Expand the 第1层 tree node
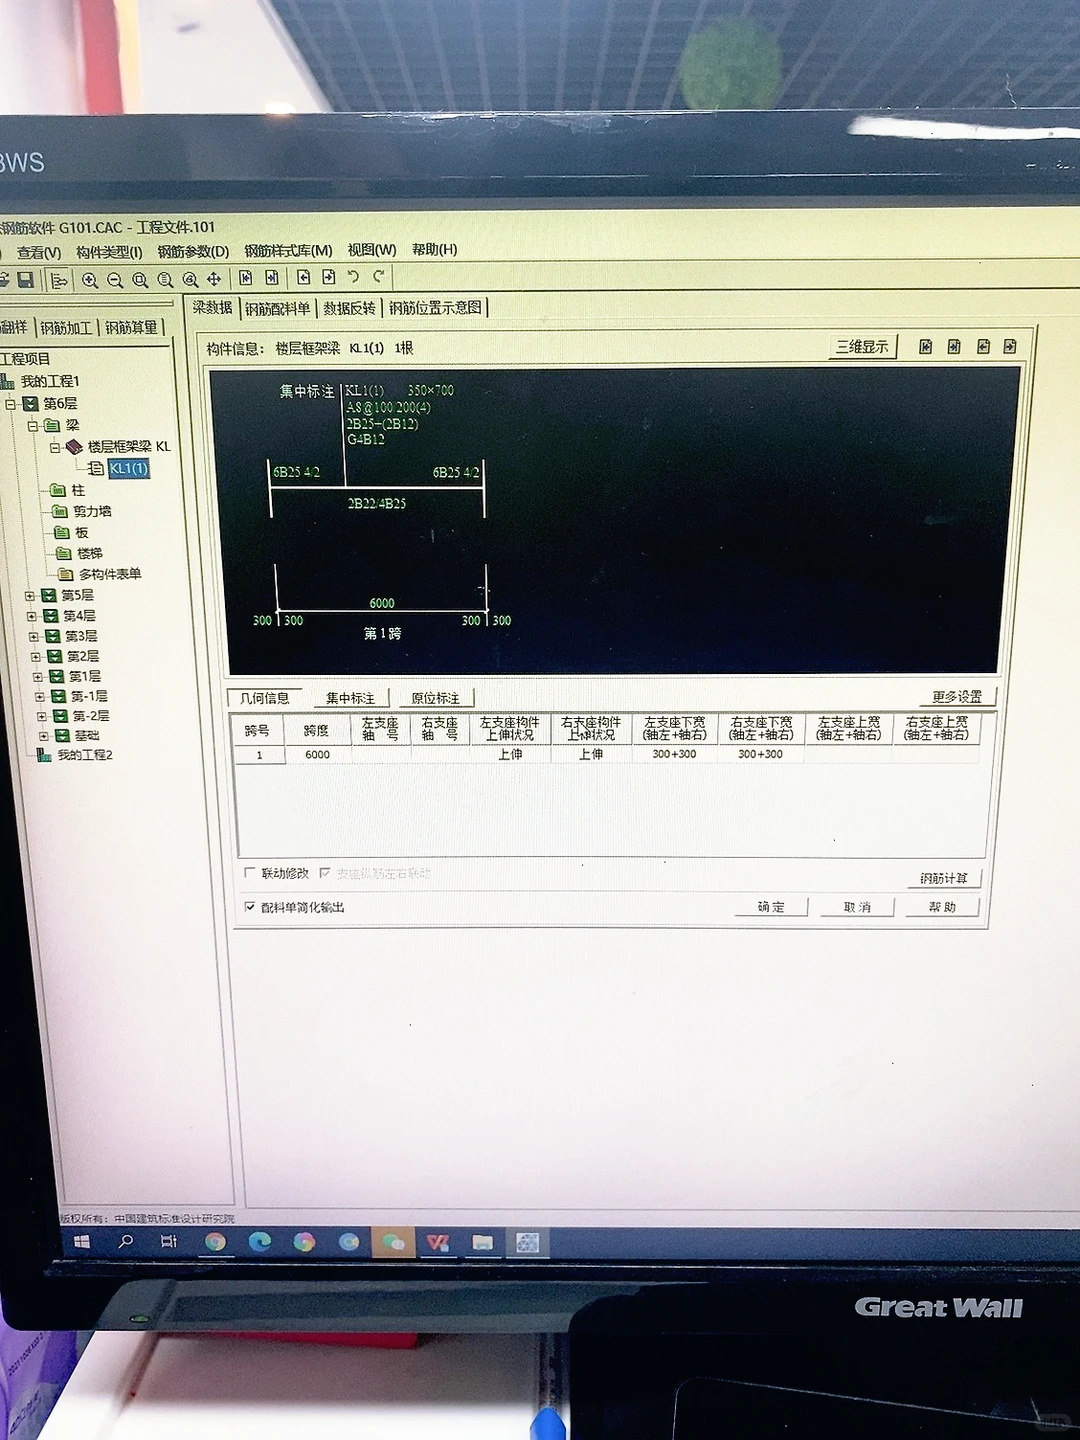 pos(38,677)
